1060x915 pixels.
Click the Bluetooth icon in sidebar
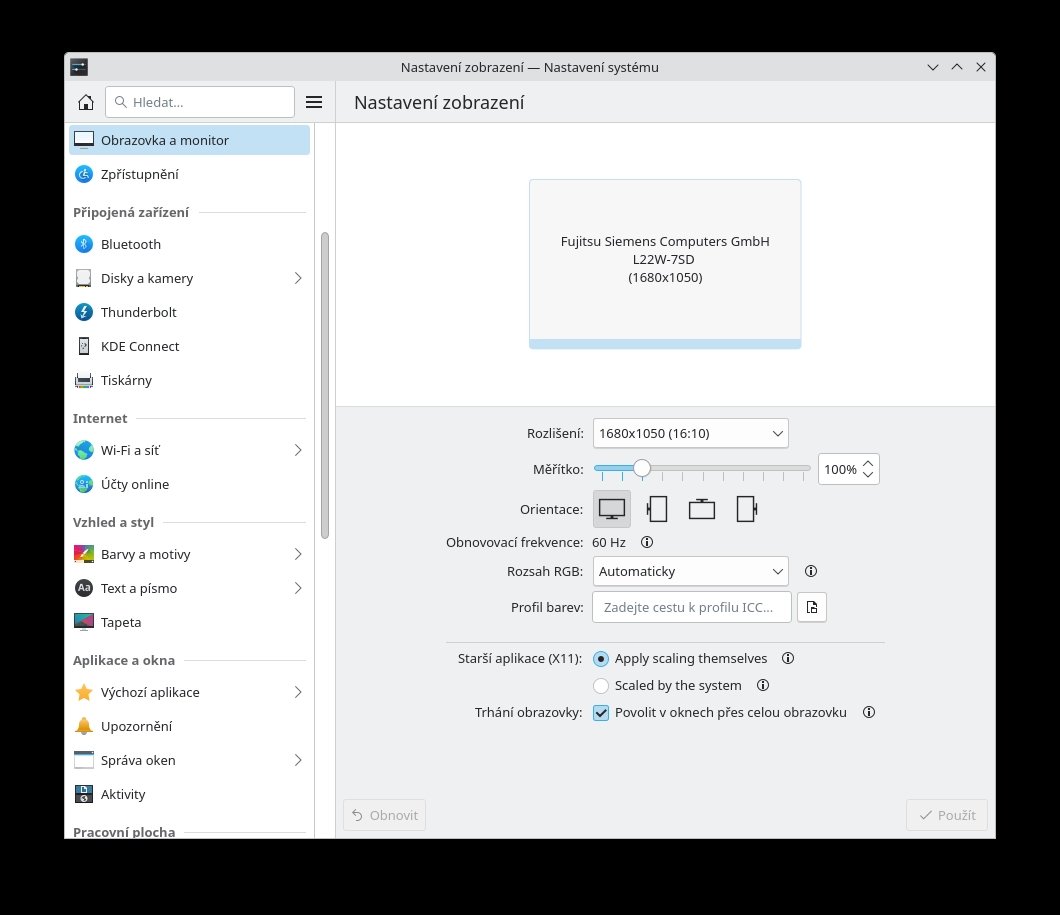84,244
